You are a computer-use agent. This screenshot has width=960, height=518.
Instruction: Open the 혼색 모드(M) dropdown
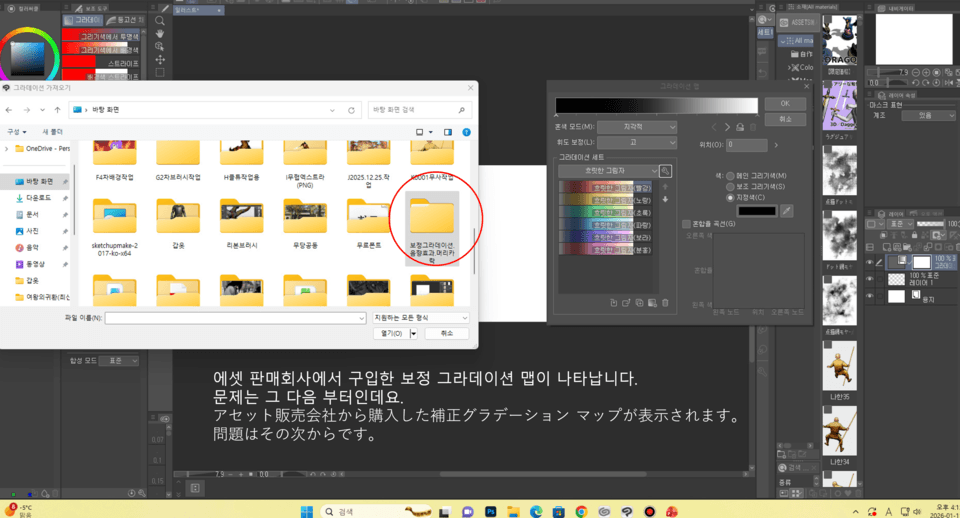pos(637,127)
